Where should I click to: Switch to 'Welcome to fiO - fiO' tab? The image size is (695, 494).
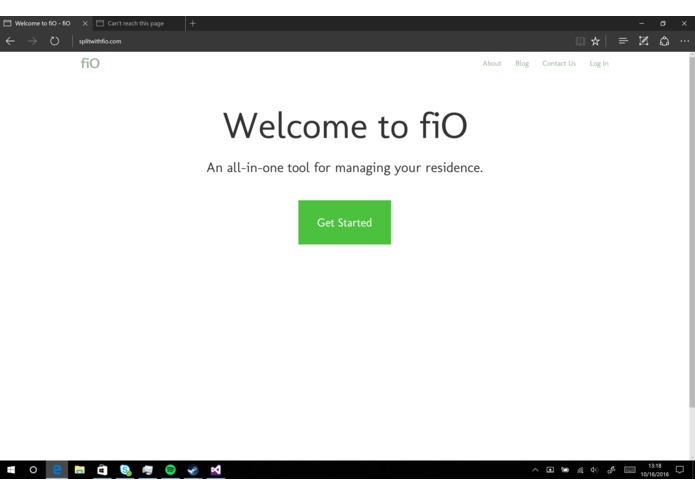tap(43, 23)
